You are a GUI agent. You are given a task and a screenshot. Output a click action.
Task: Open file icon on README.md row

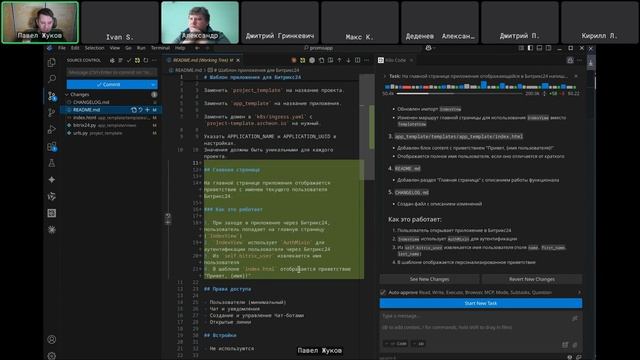(133, 110)
